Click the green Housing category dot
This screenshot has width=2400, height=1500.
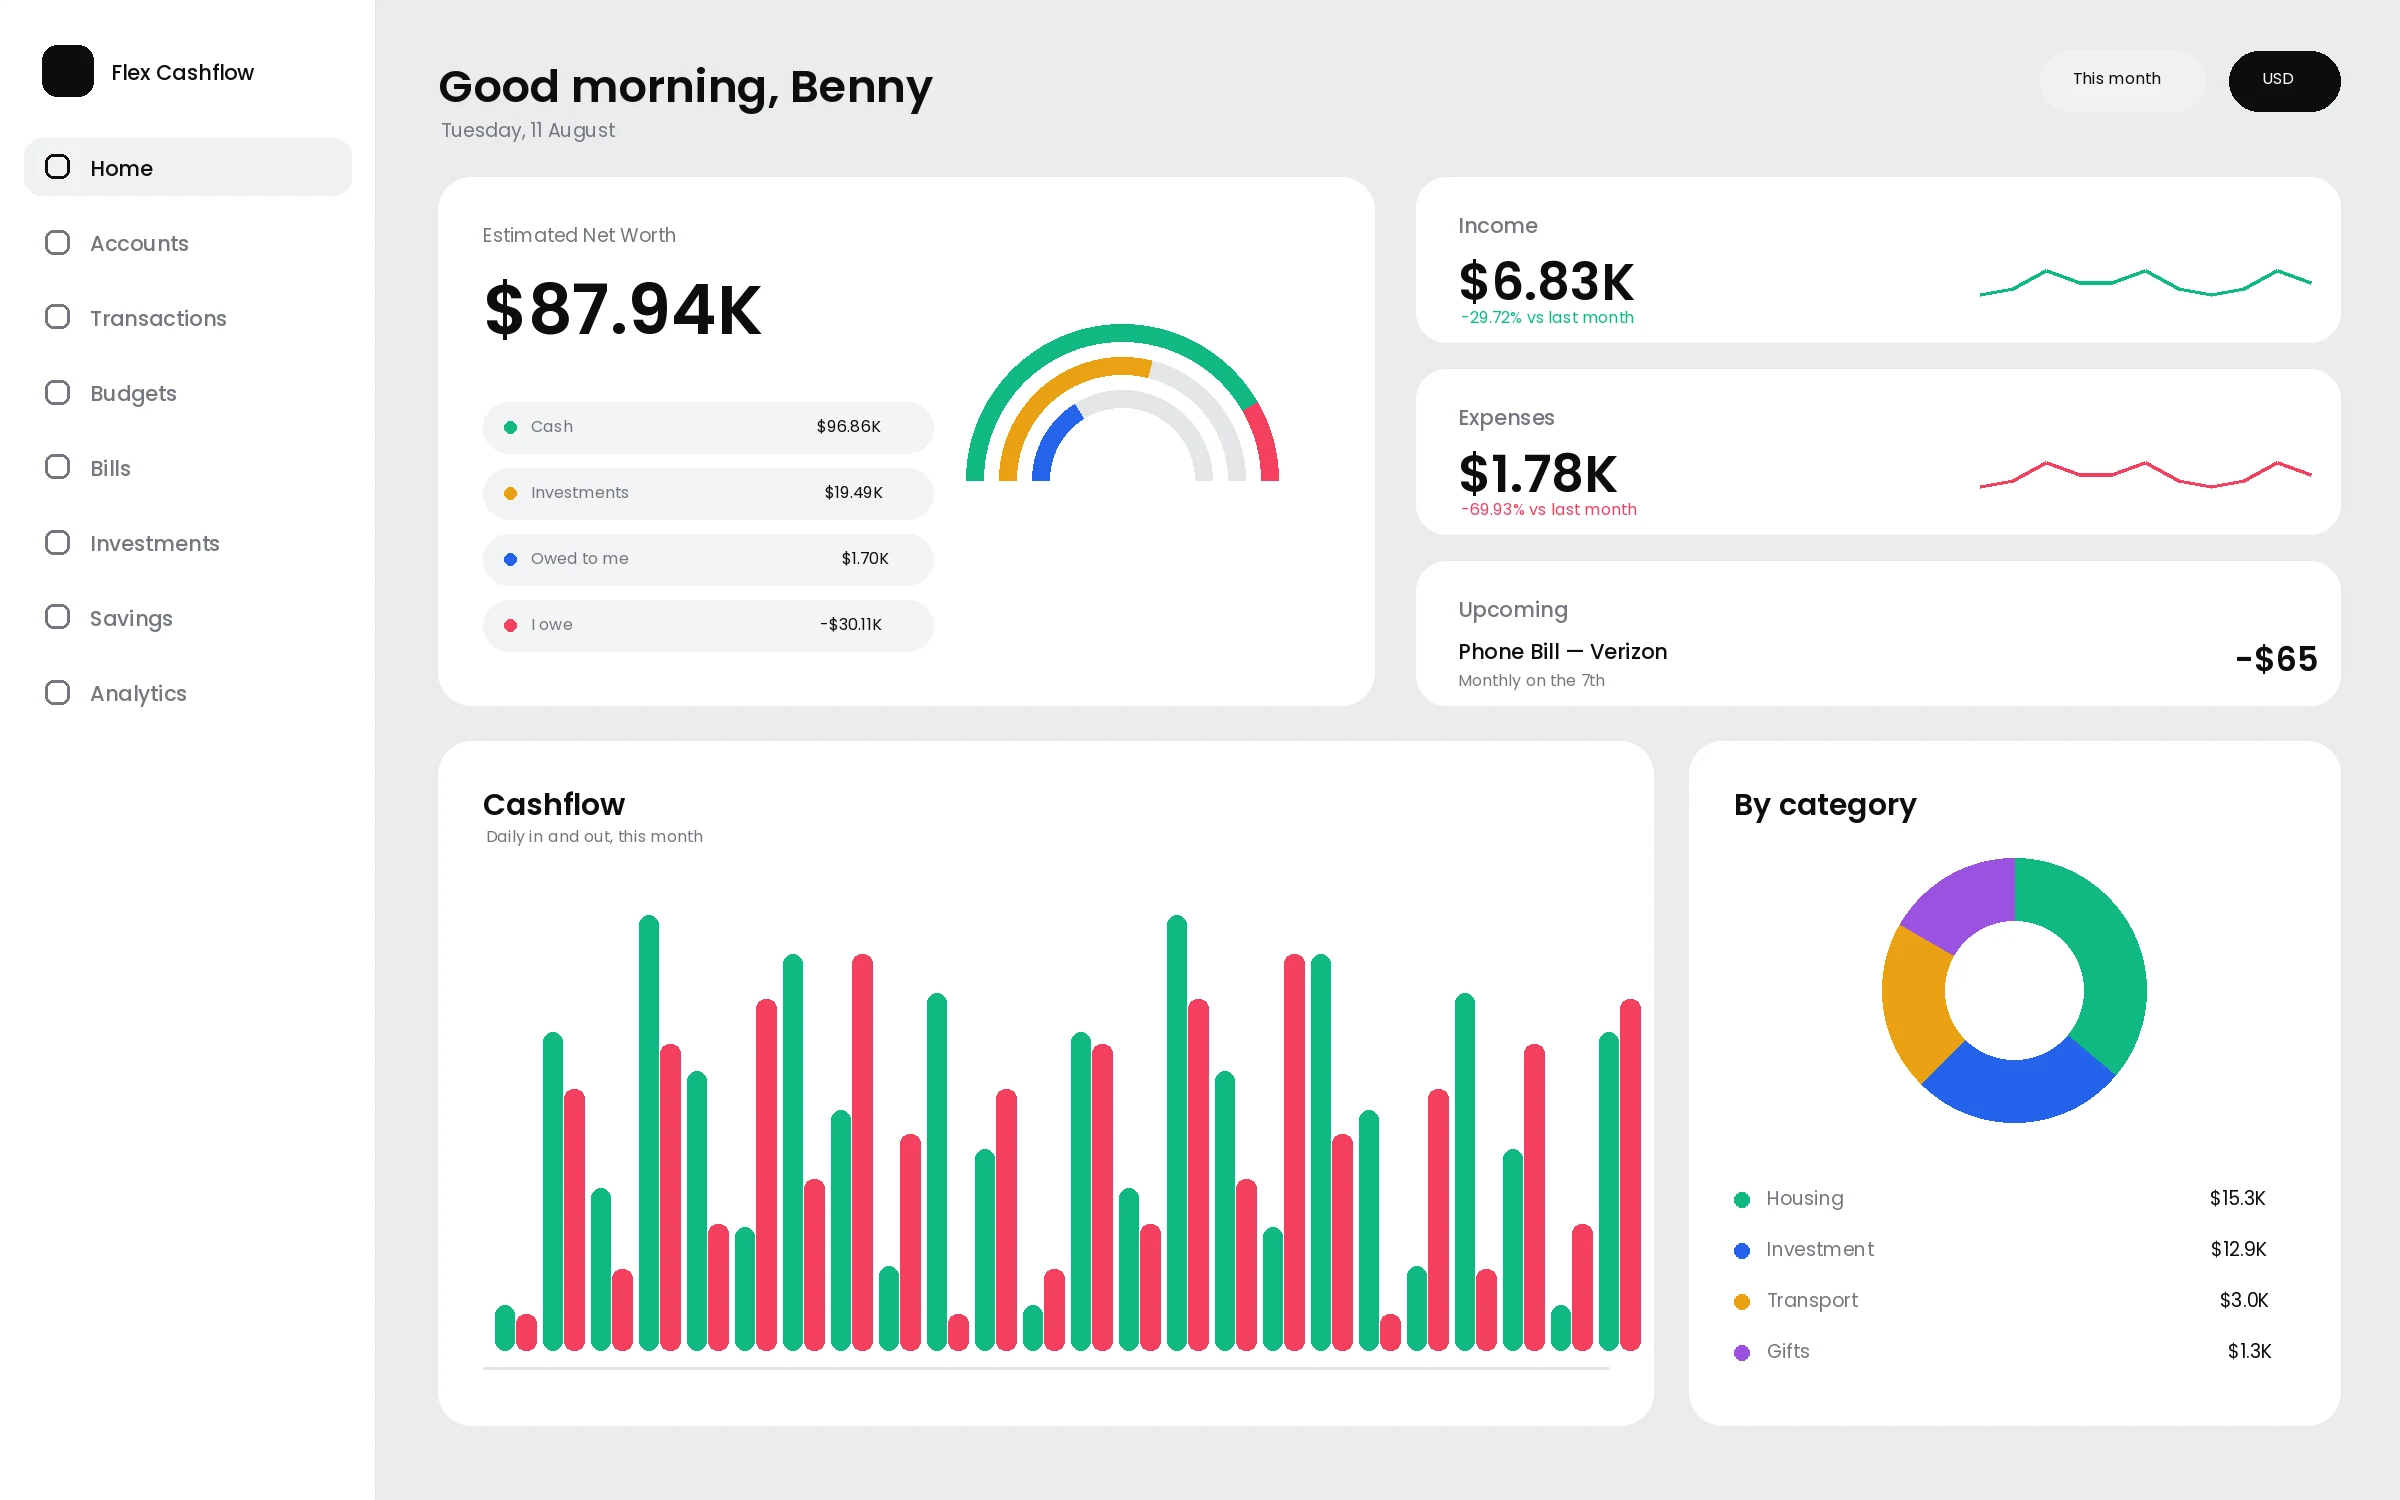(x=1742, y=1199)
